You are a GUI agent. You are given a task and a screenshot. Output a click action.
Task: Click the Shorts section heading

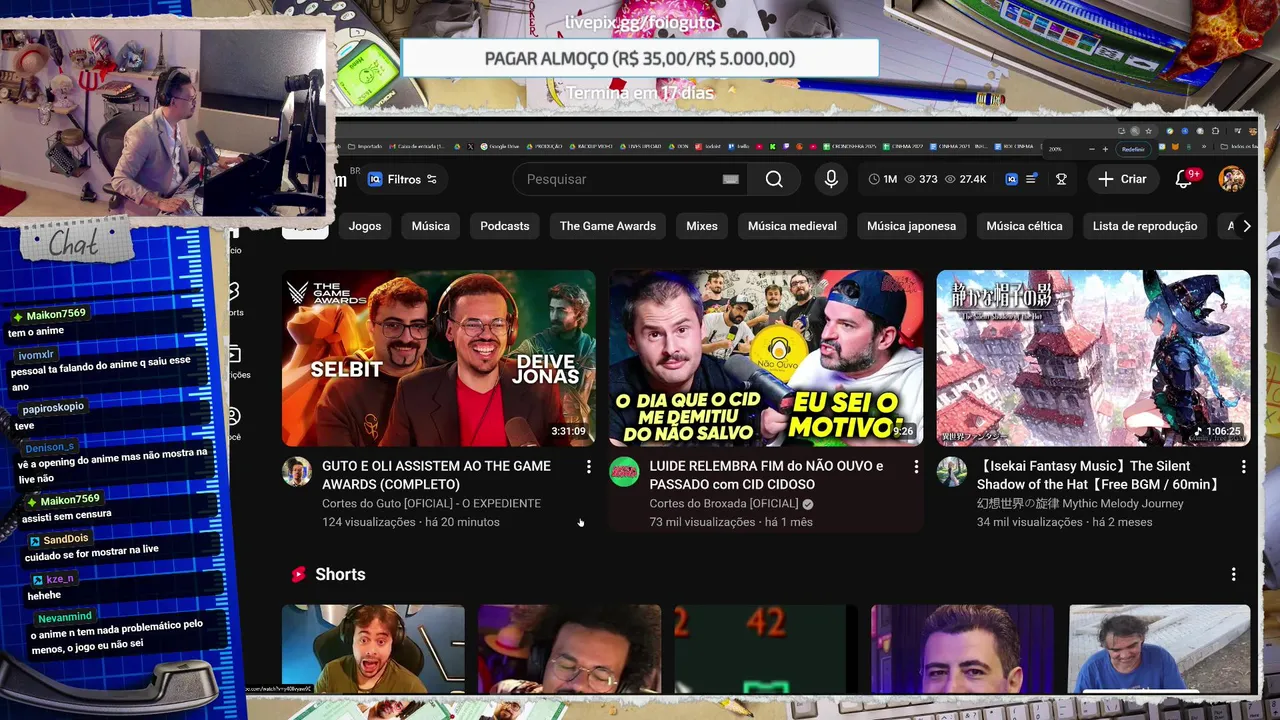[x=340, y=574]
